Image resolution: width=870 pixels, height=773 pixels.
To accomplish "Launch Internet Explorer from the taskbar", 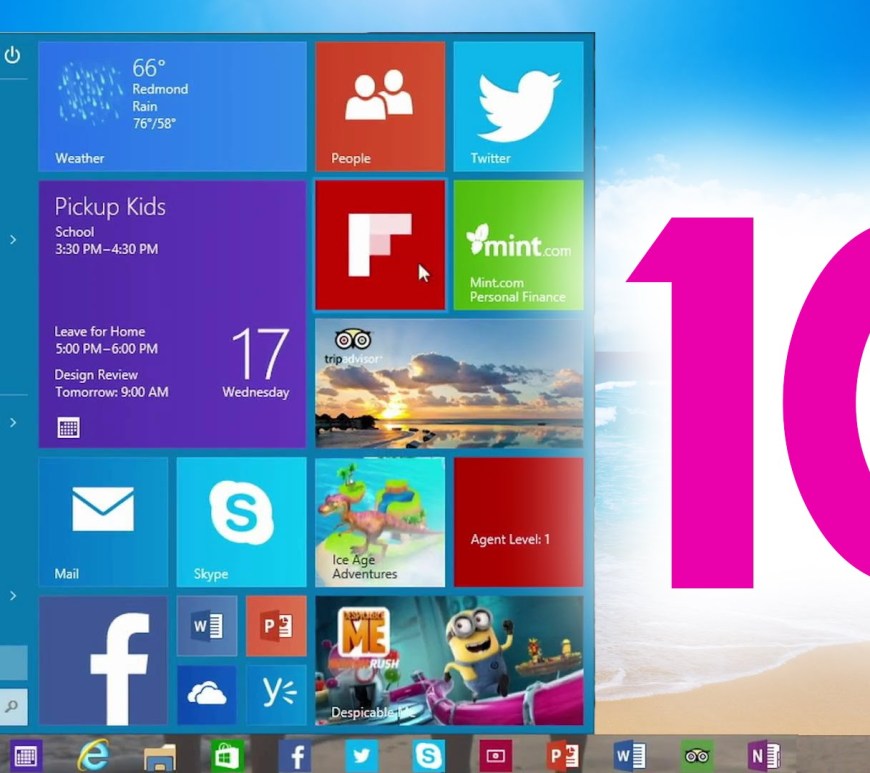I will [93, 756].
